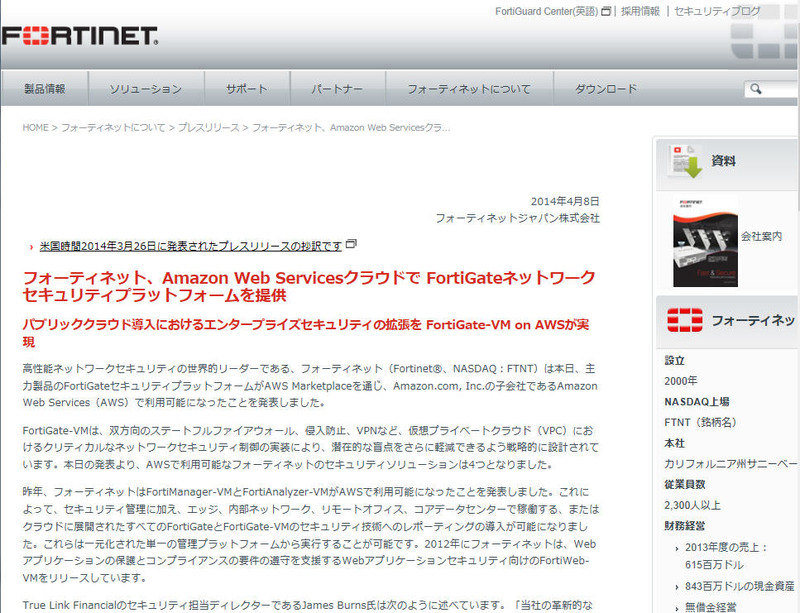This screenshot has width=800, height=613.
Task: Go to the 採用情報 careers link
Action: 640,12
